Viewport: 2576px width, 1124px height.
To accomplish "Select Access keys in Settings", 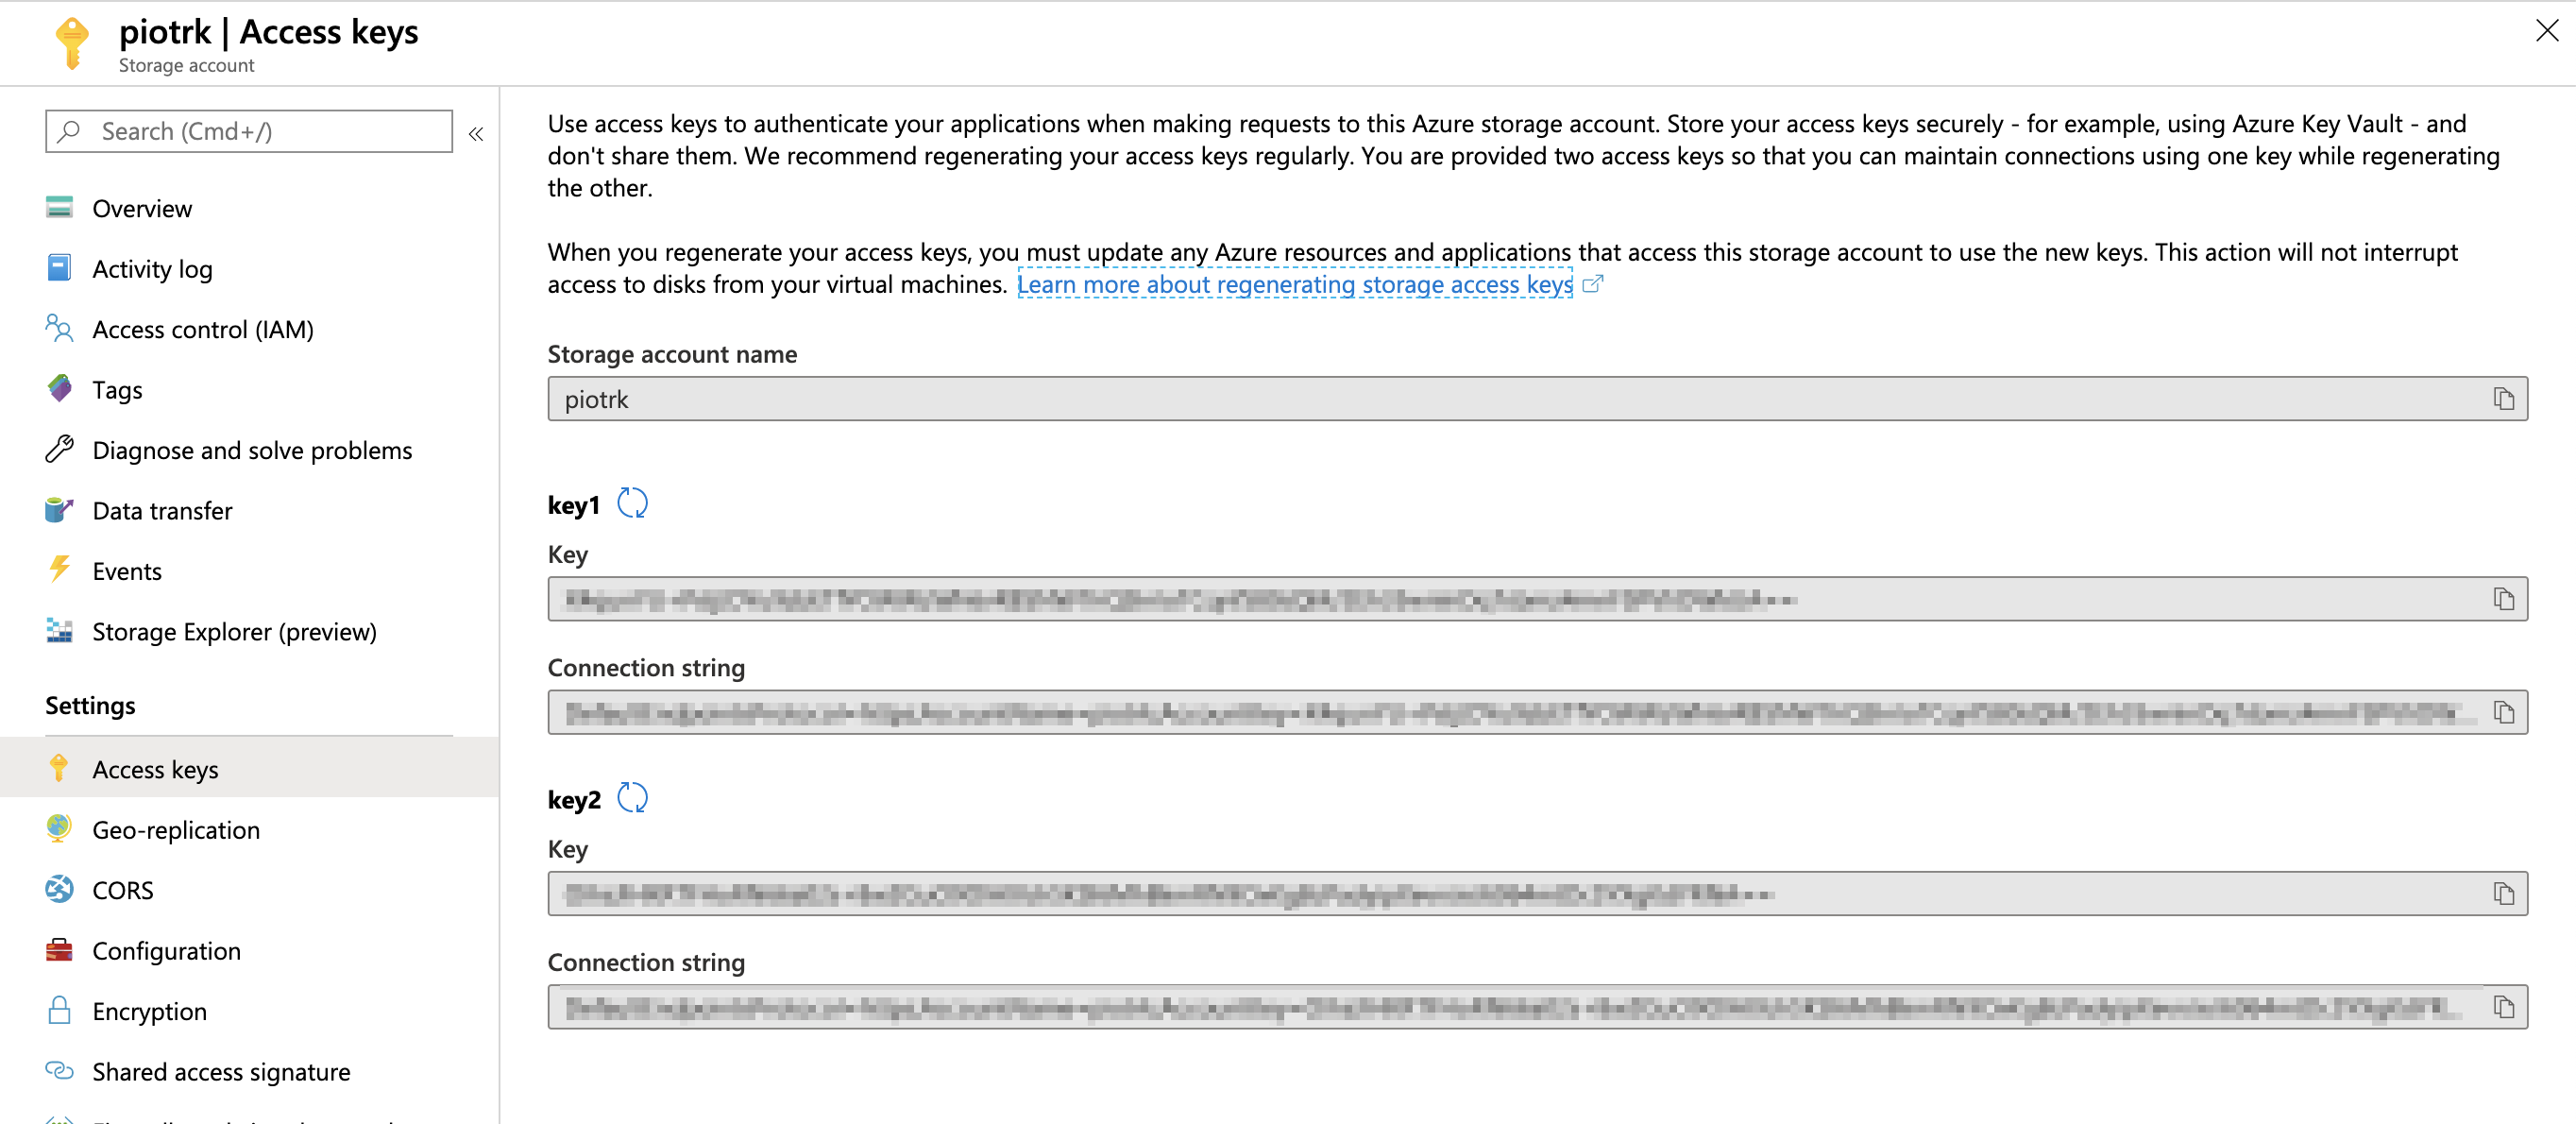I will tap(249, 769).
